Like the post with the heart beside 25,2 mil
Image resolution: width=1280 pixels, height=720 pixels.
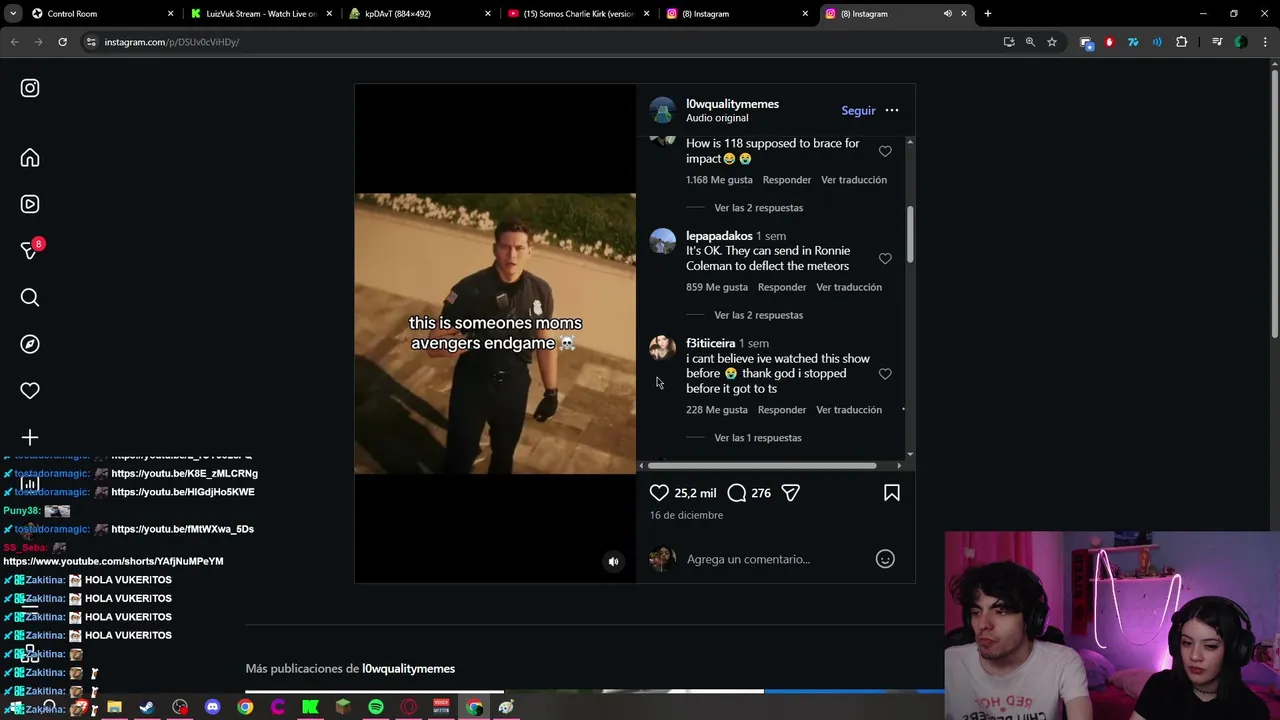pos(659,493)
